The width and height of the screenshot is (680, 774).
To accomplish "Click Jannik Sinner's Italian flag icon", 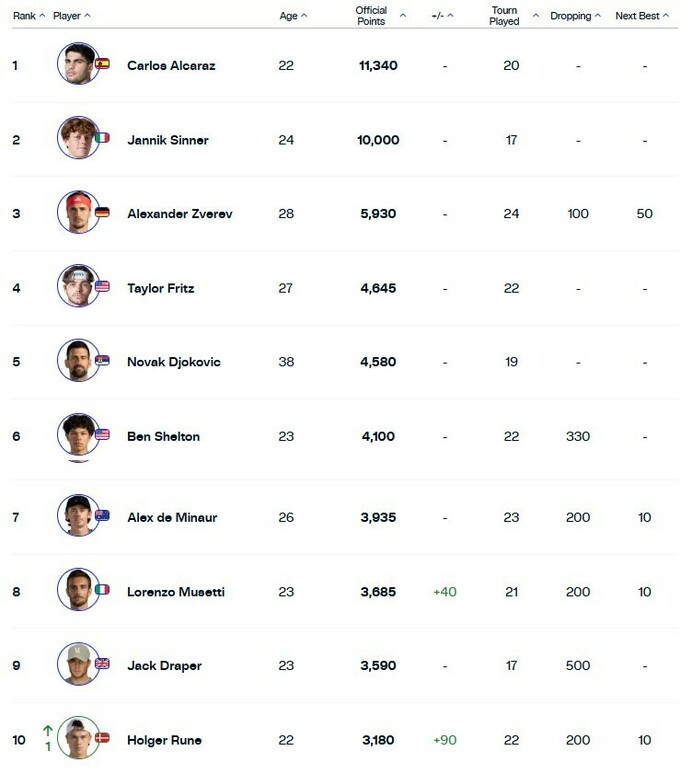I will pyautogui.click(x=103, y=138).
